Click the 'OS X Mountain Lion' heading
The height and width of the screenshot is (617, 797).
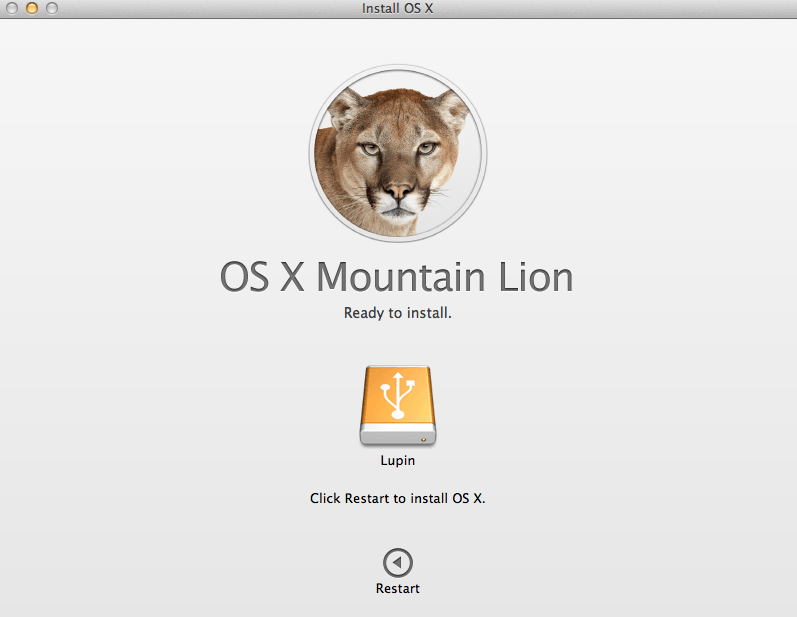[x=397, y=278]
